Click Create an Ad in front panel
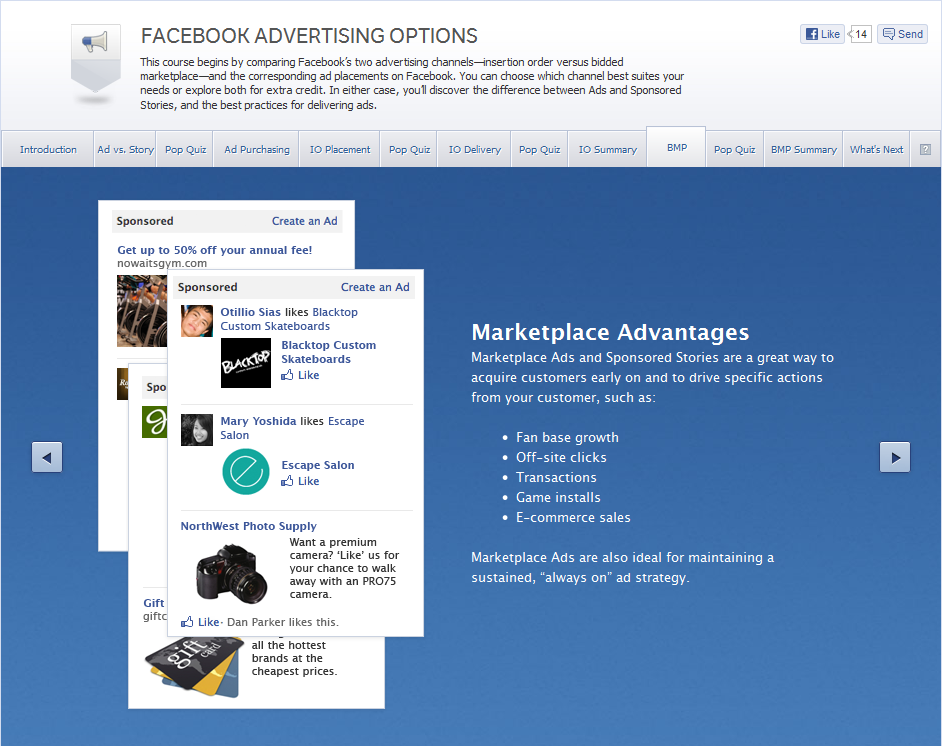The height and width of the screenshot is (746, 942). click(375, 287)
